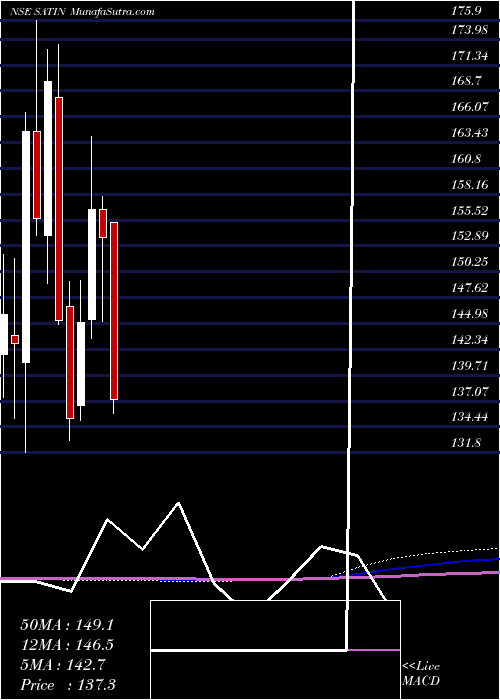Click the 142.34 price axis label
Screen dimensions: 500x700
click(470, 340)
